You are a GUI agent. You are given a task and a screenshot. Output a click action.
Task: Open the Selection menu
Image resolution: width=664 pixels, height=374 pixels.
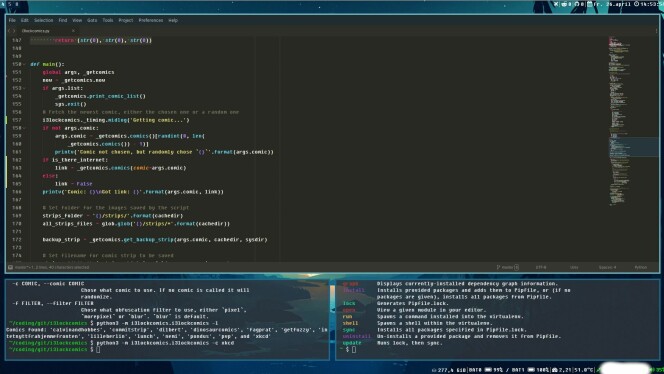pyautogui.click(x=43, y=20)
